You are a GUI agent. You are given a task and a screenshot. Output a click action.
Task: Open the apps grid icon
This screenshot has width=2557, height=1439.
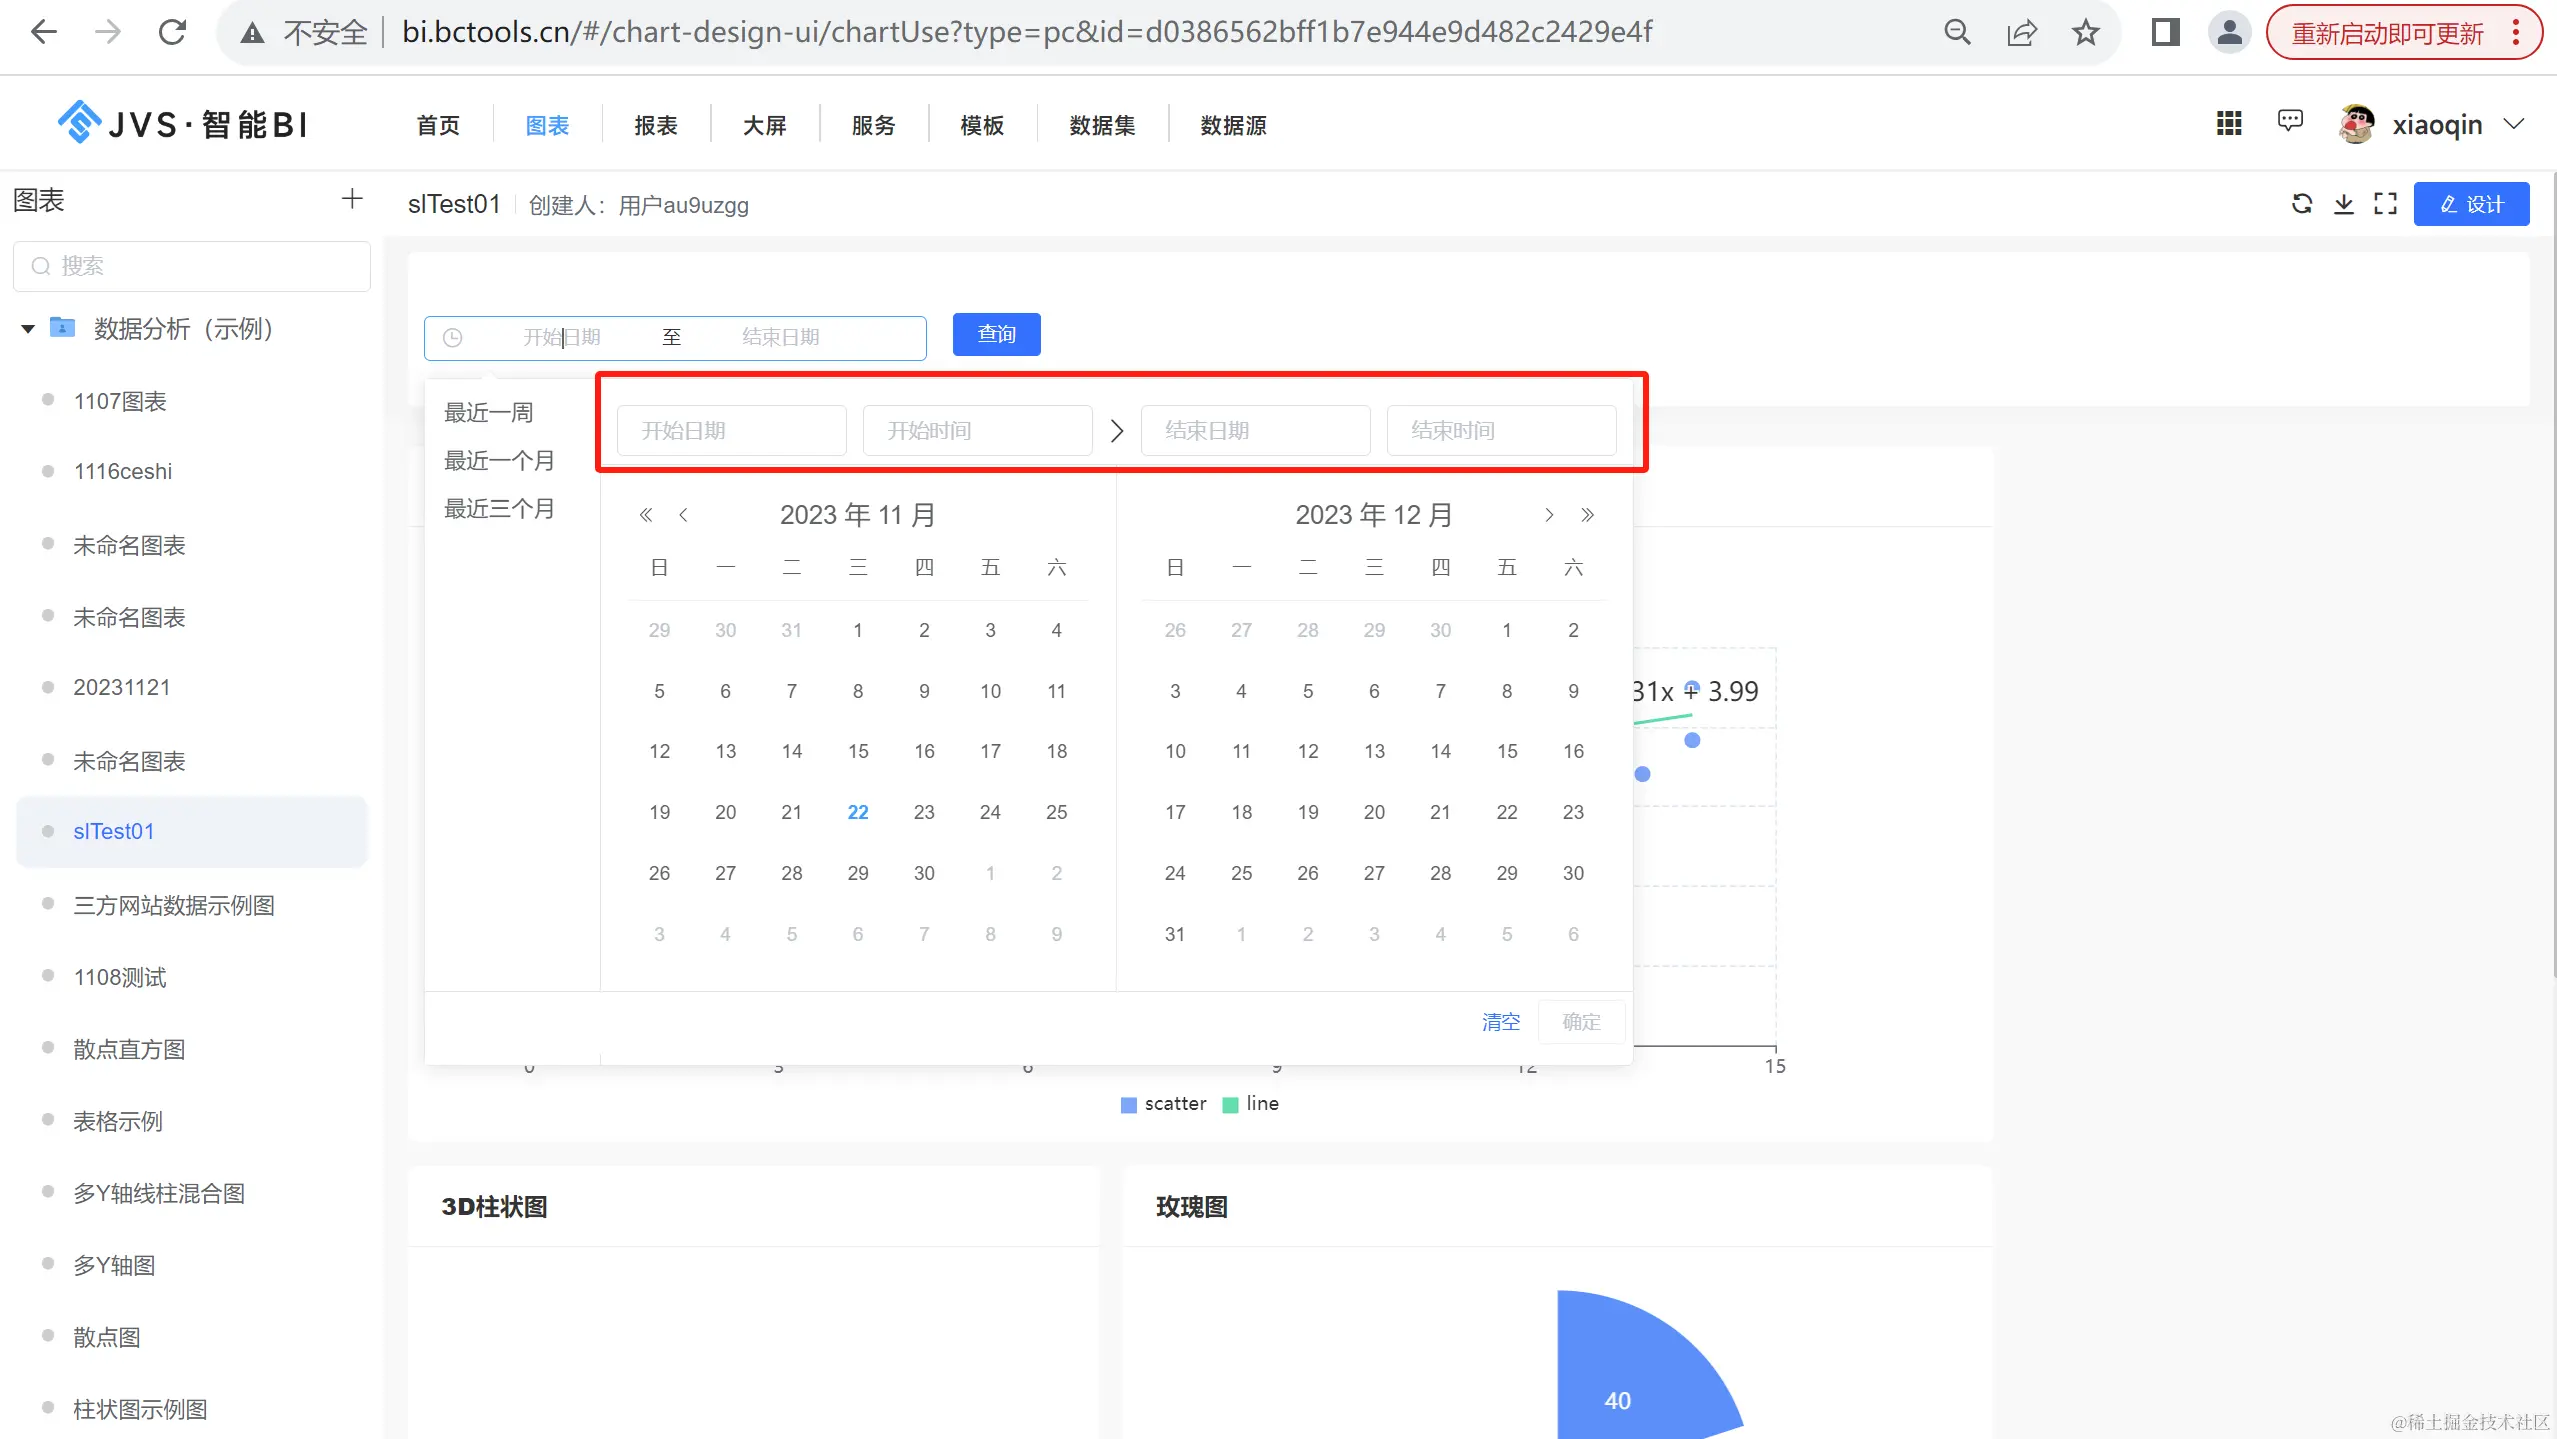coord(2229,123)
